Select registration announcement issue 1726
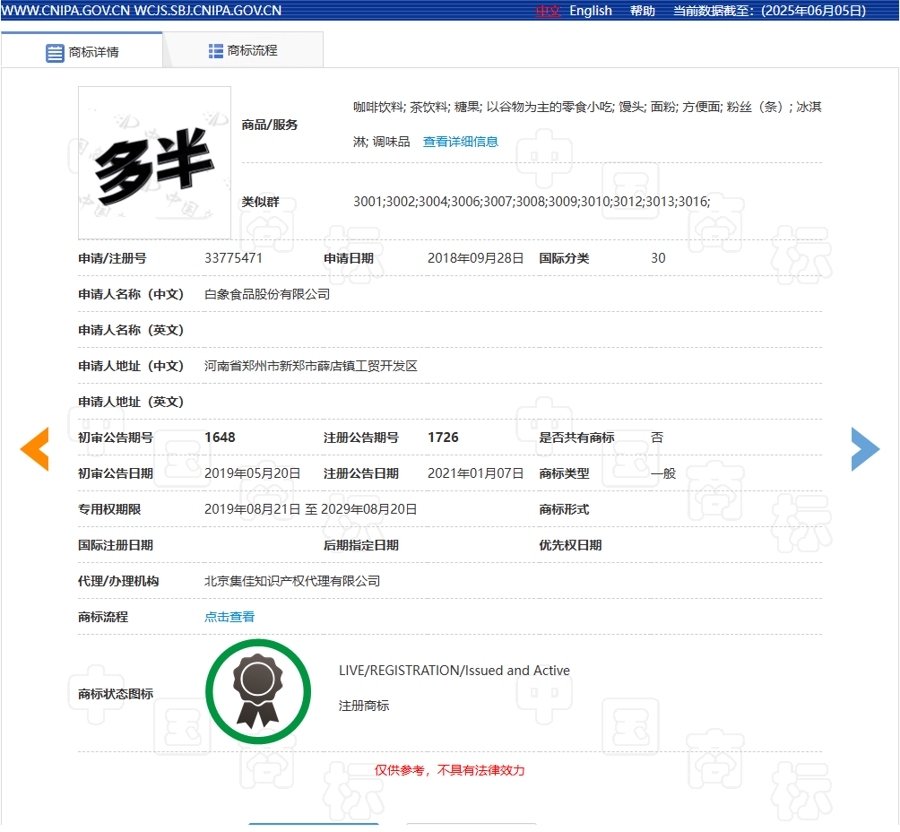 coord(443,437)
